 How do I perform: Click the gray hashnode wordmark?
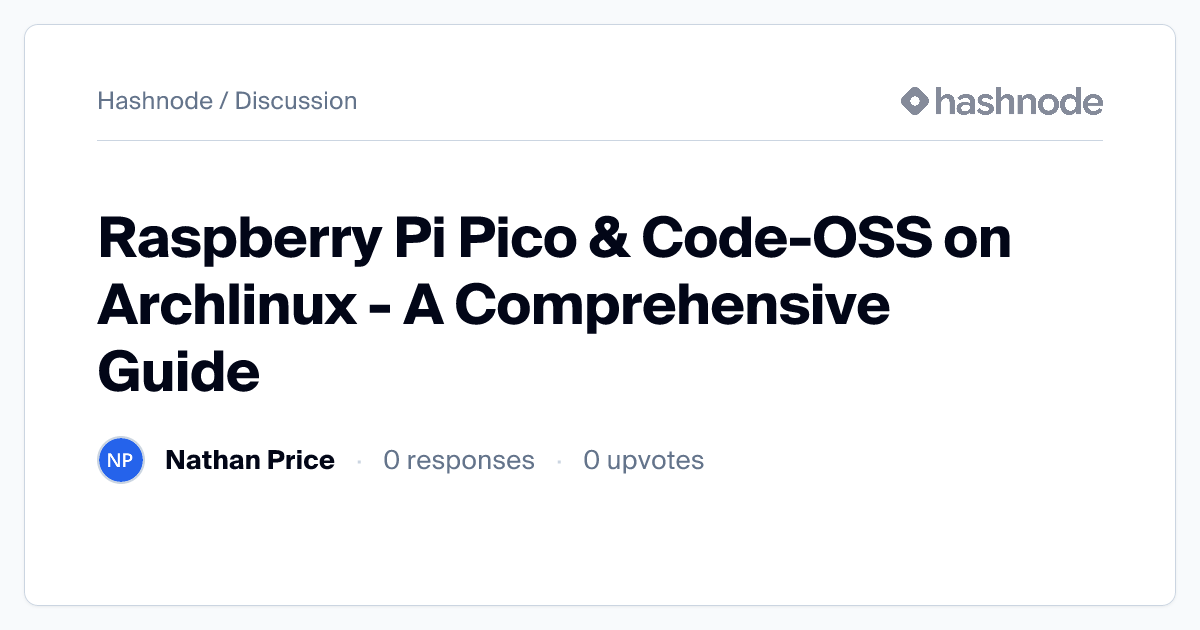pyautogui.click(x=1018, y=101)
